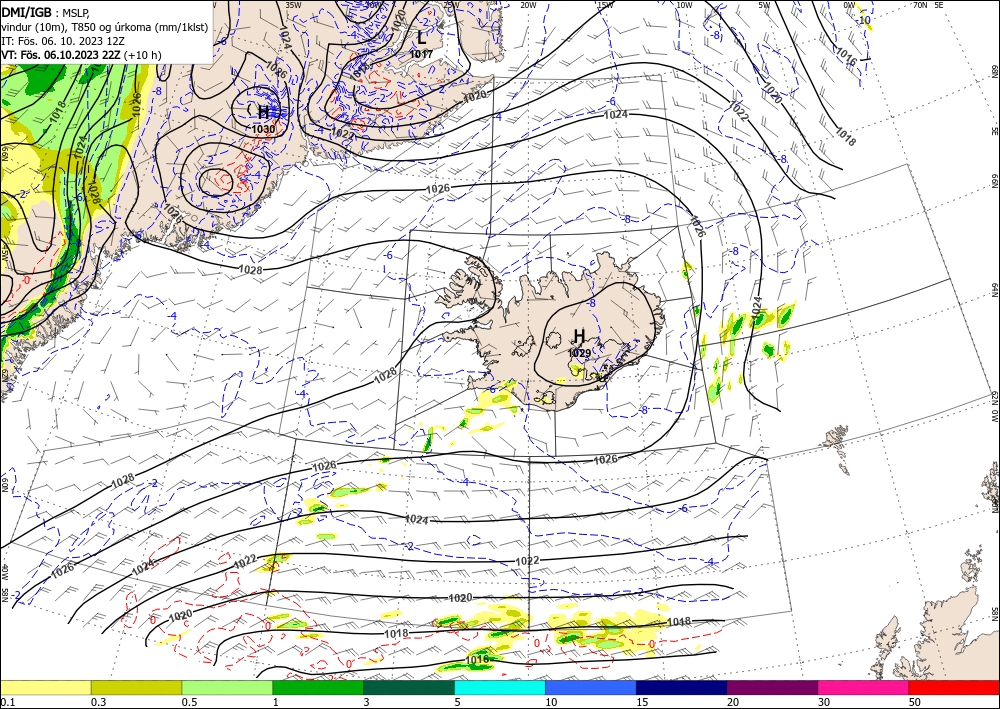This screenshot has width=1000, height=709.
Task: Click the '64N' latitude label
Action: 995,289
